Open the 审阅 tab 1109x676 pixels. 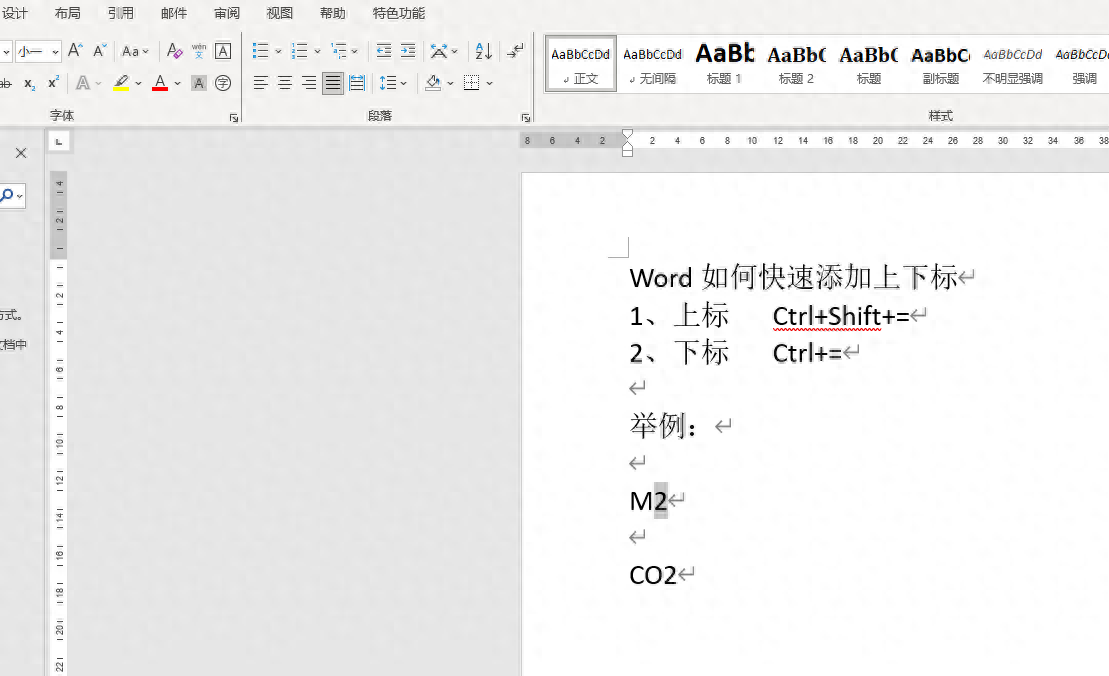point(227,13)
